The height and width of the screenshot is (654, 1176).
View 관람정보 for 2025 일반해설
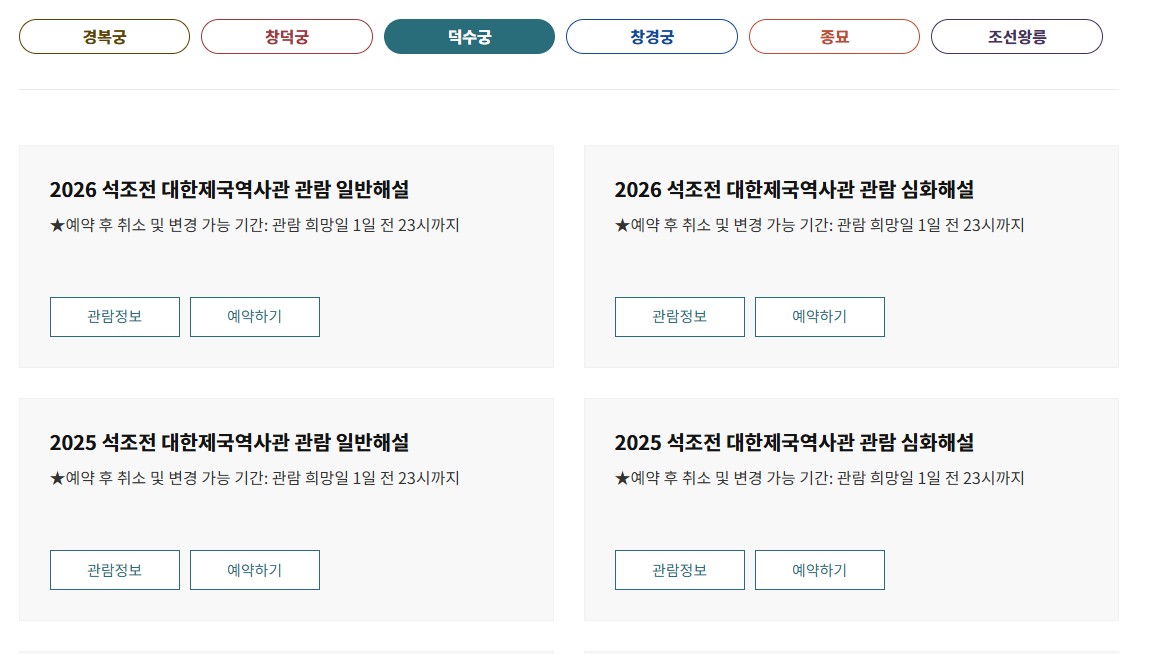115,570
